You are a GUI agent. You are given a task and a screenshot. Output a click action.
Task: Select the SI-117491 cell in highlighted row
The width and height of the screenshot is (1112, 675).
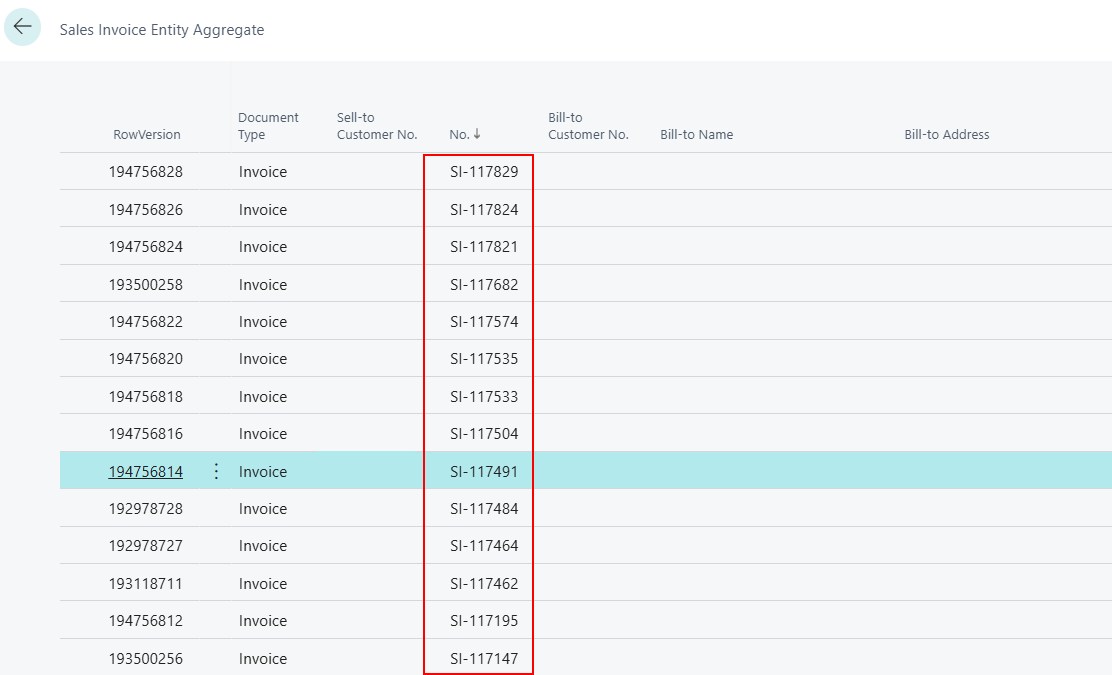pos(484,472)
